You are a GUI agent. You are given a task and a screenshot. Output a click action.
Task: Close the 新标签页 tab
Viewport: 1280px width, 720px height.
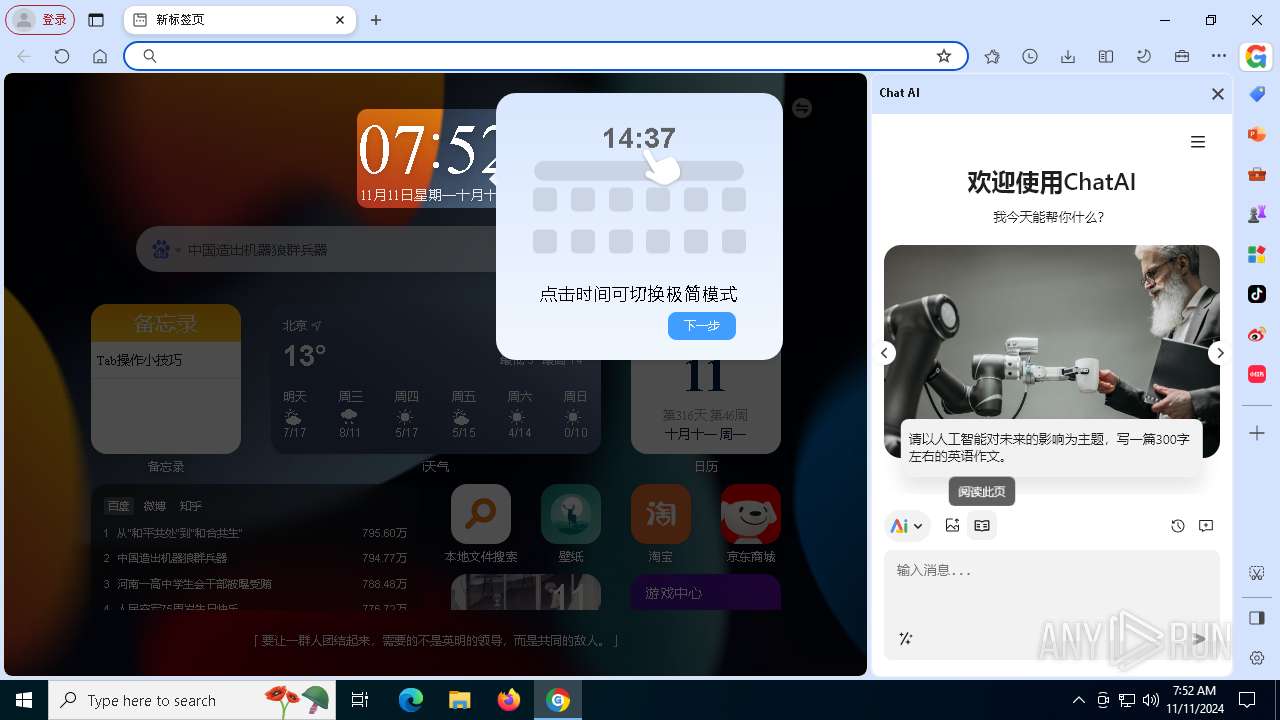(340, 20)
